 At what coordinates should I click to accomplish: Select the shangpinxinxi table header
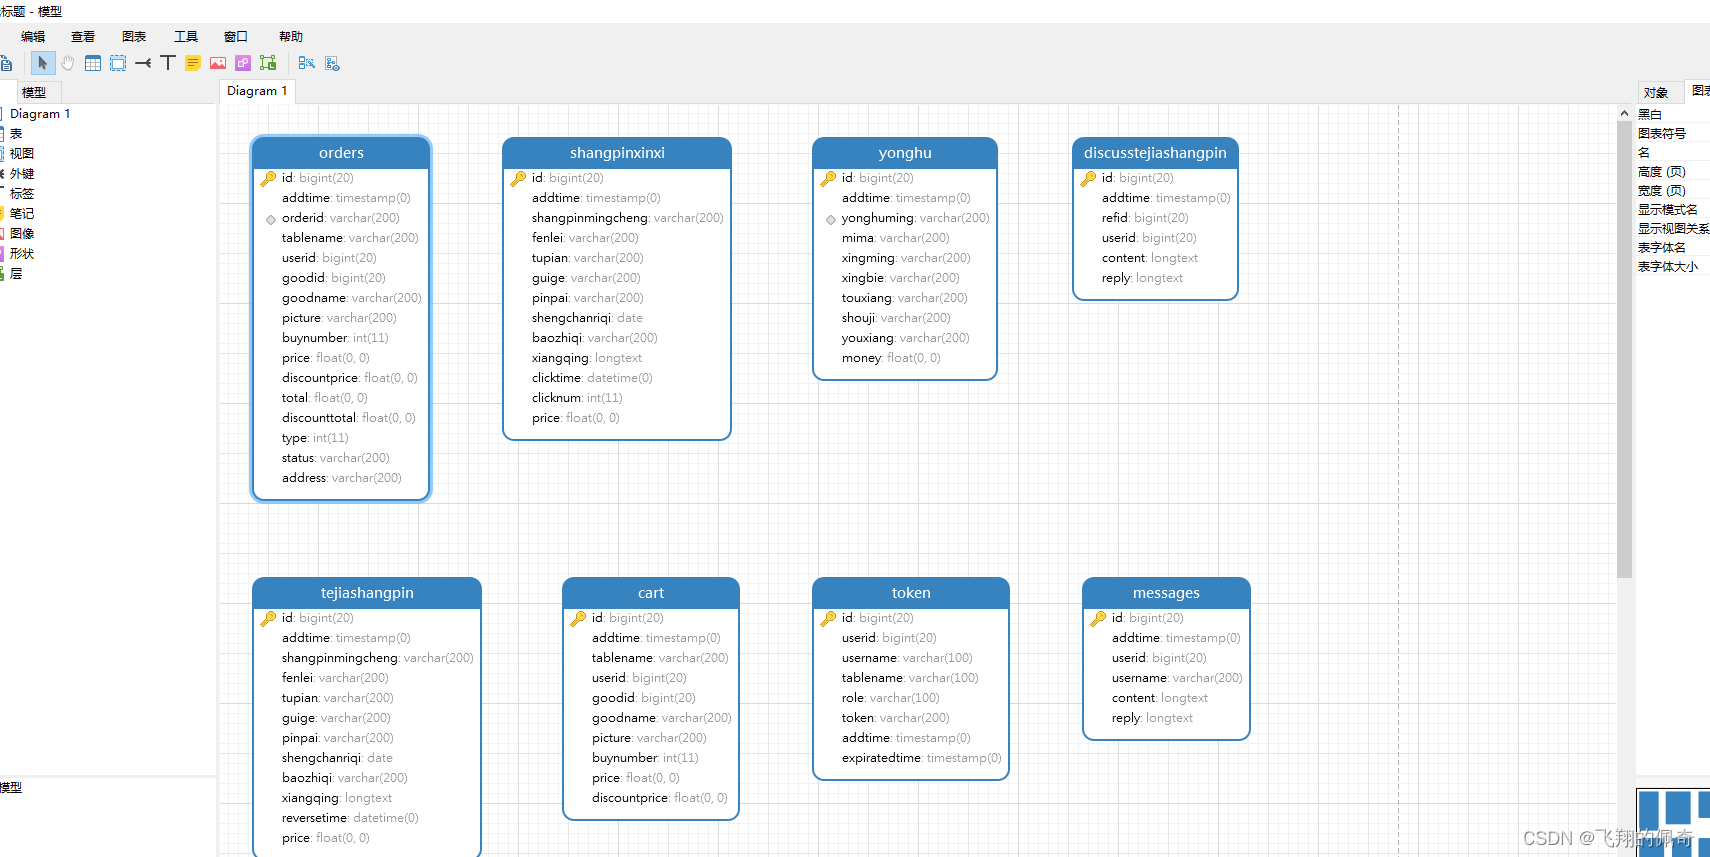(617, 153)
